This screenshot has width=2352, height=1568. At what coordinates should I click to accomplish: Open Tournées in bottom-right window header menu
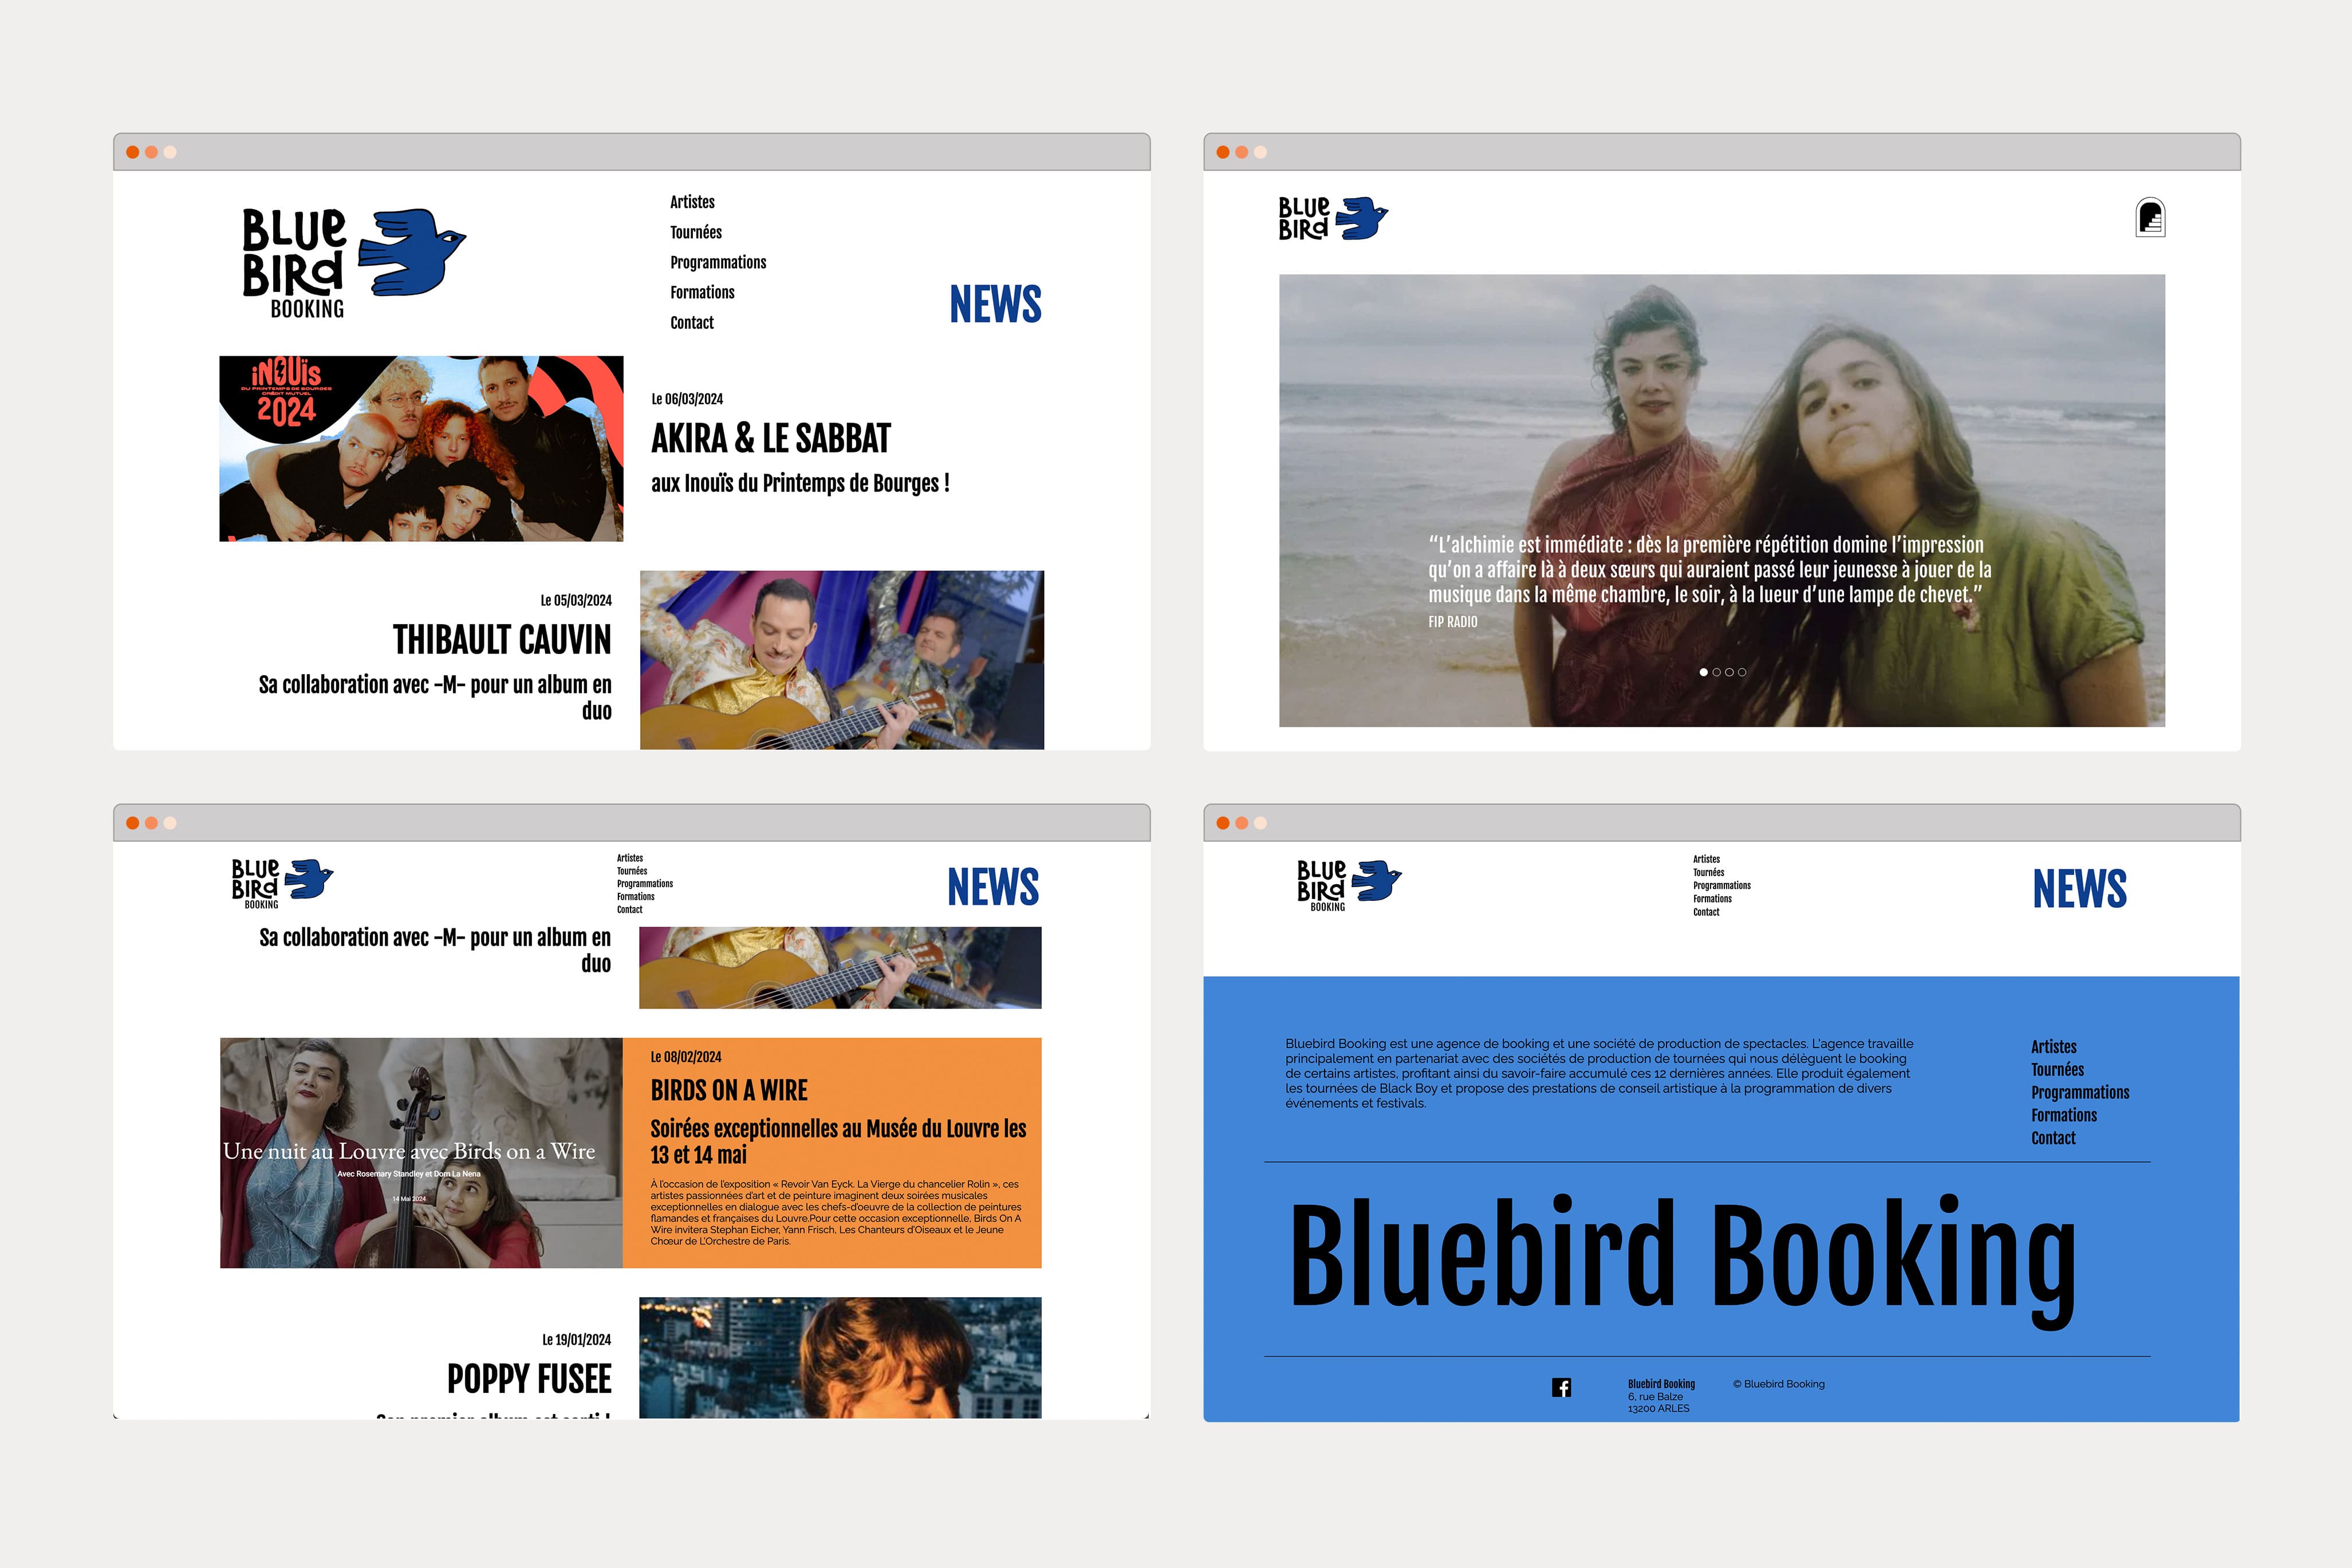[x=1709, y=872]
